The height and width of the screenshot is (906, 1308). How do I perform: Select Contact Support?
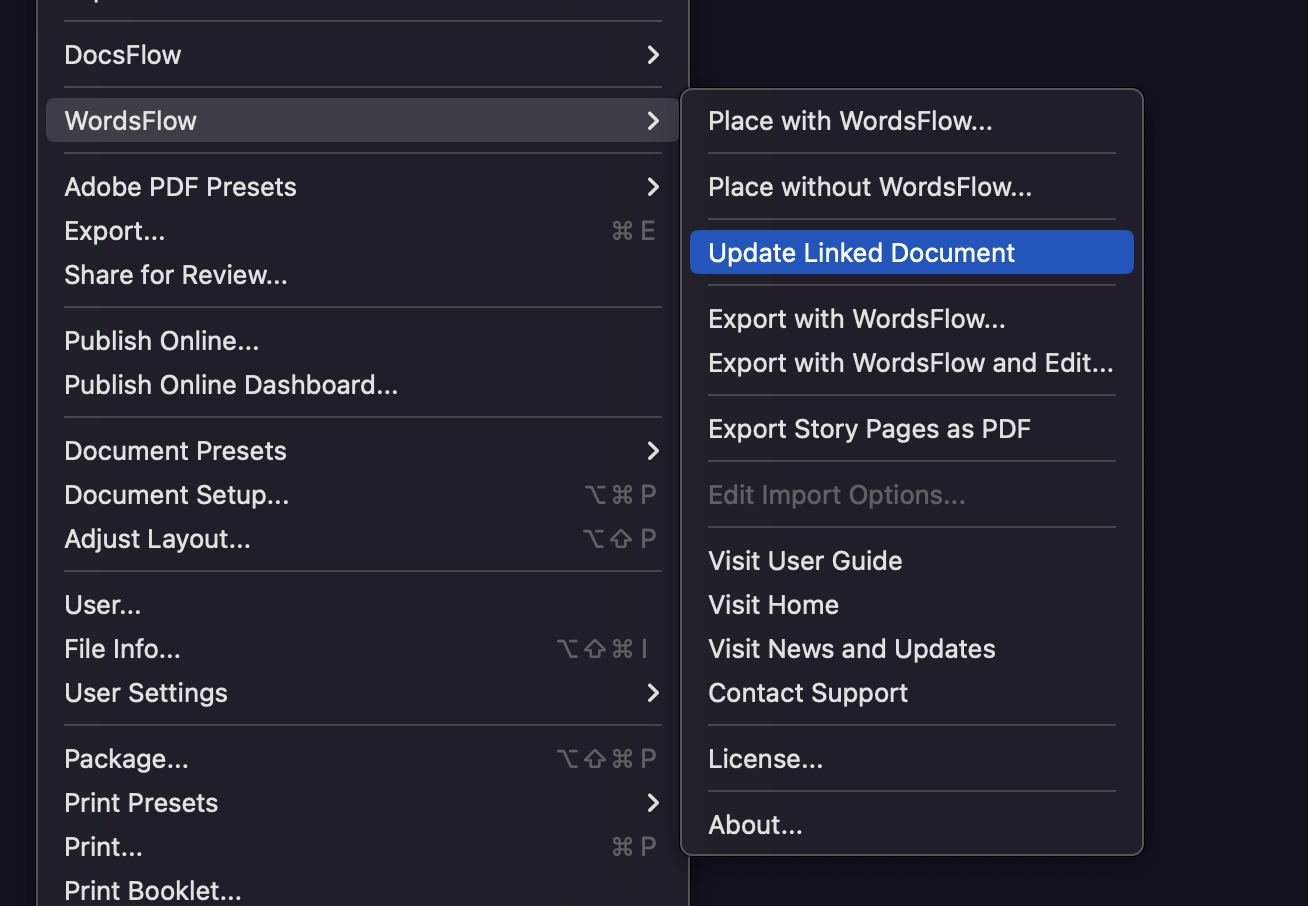pyautogui.click(x=912, y=693)
